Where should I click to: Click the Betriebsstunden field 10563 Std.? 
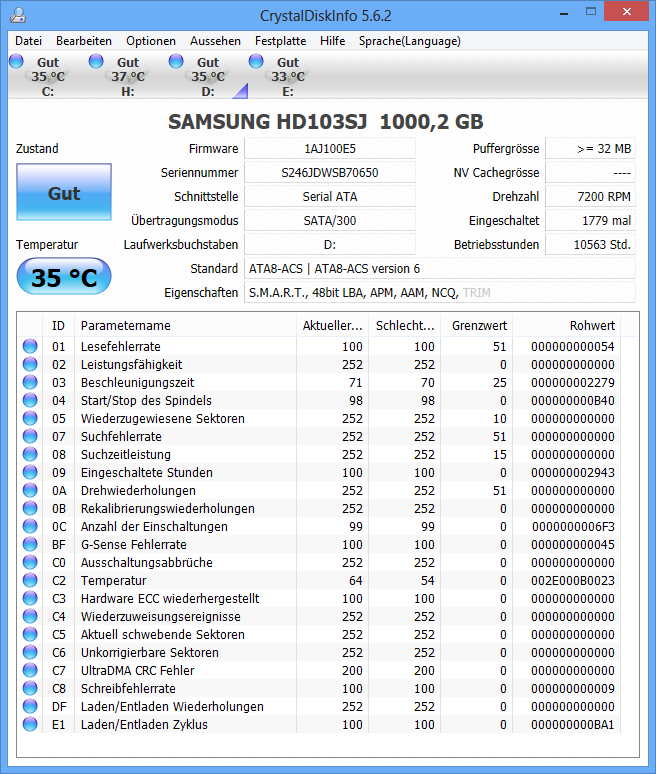pos(590,244)
